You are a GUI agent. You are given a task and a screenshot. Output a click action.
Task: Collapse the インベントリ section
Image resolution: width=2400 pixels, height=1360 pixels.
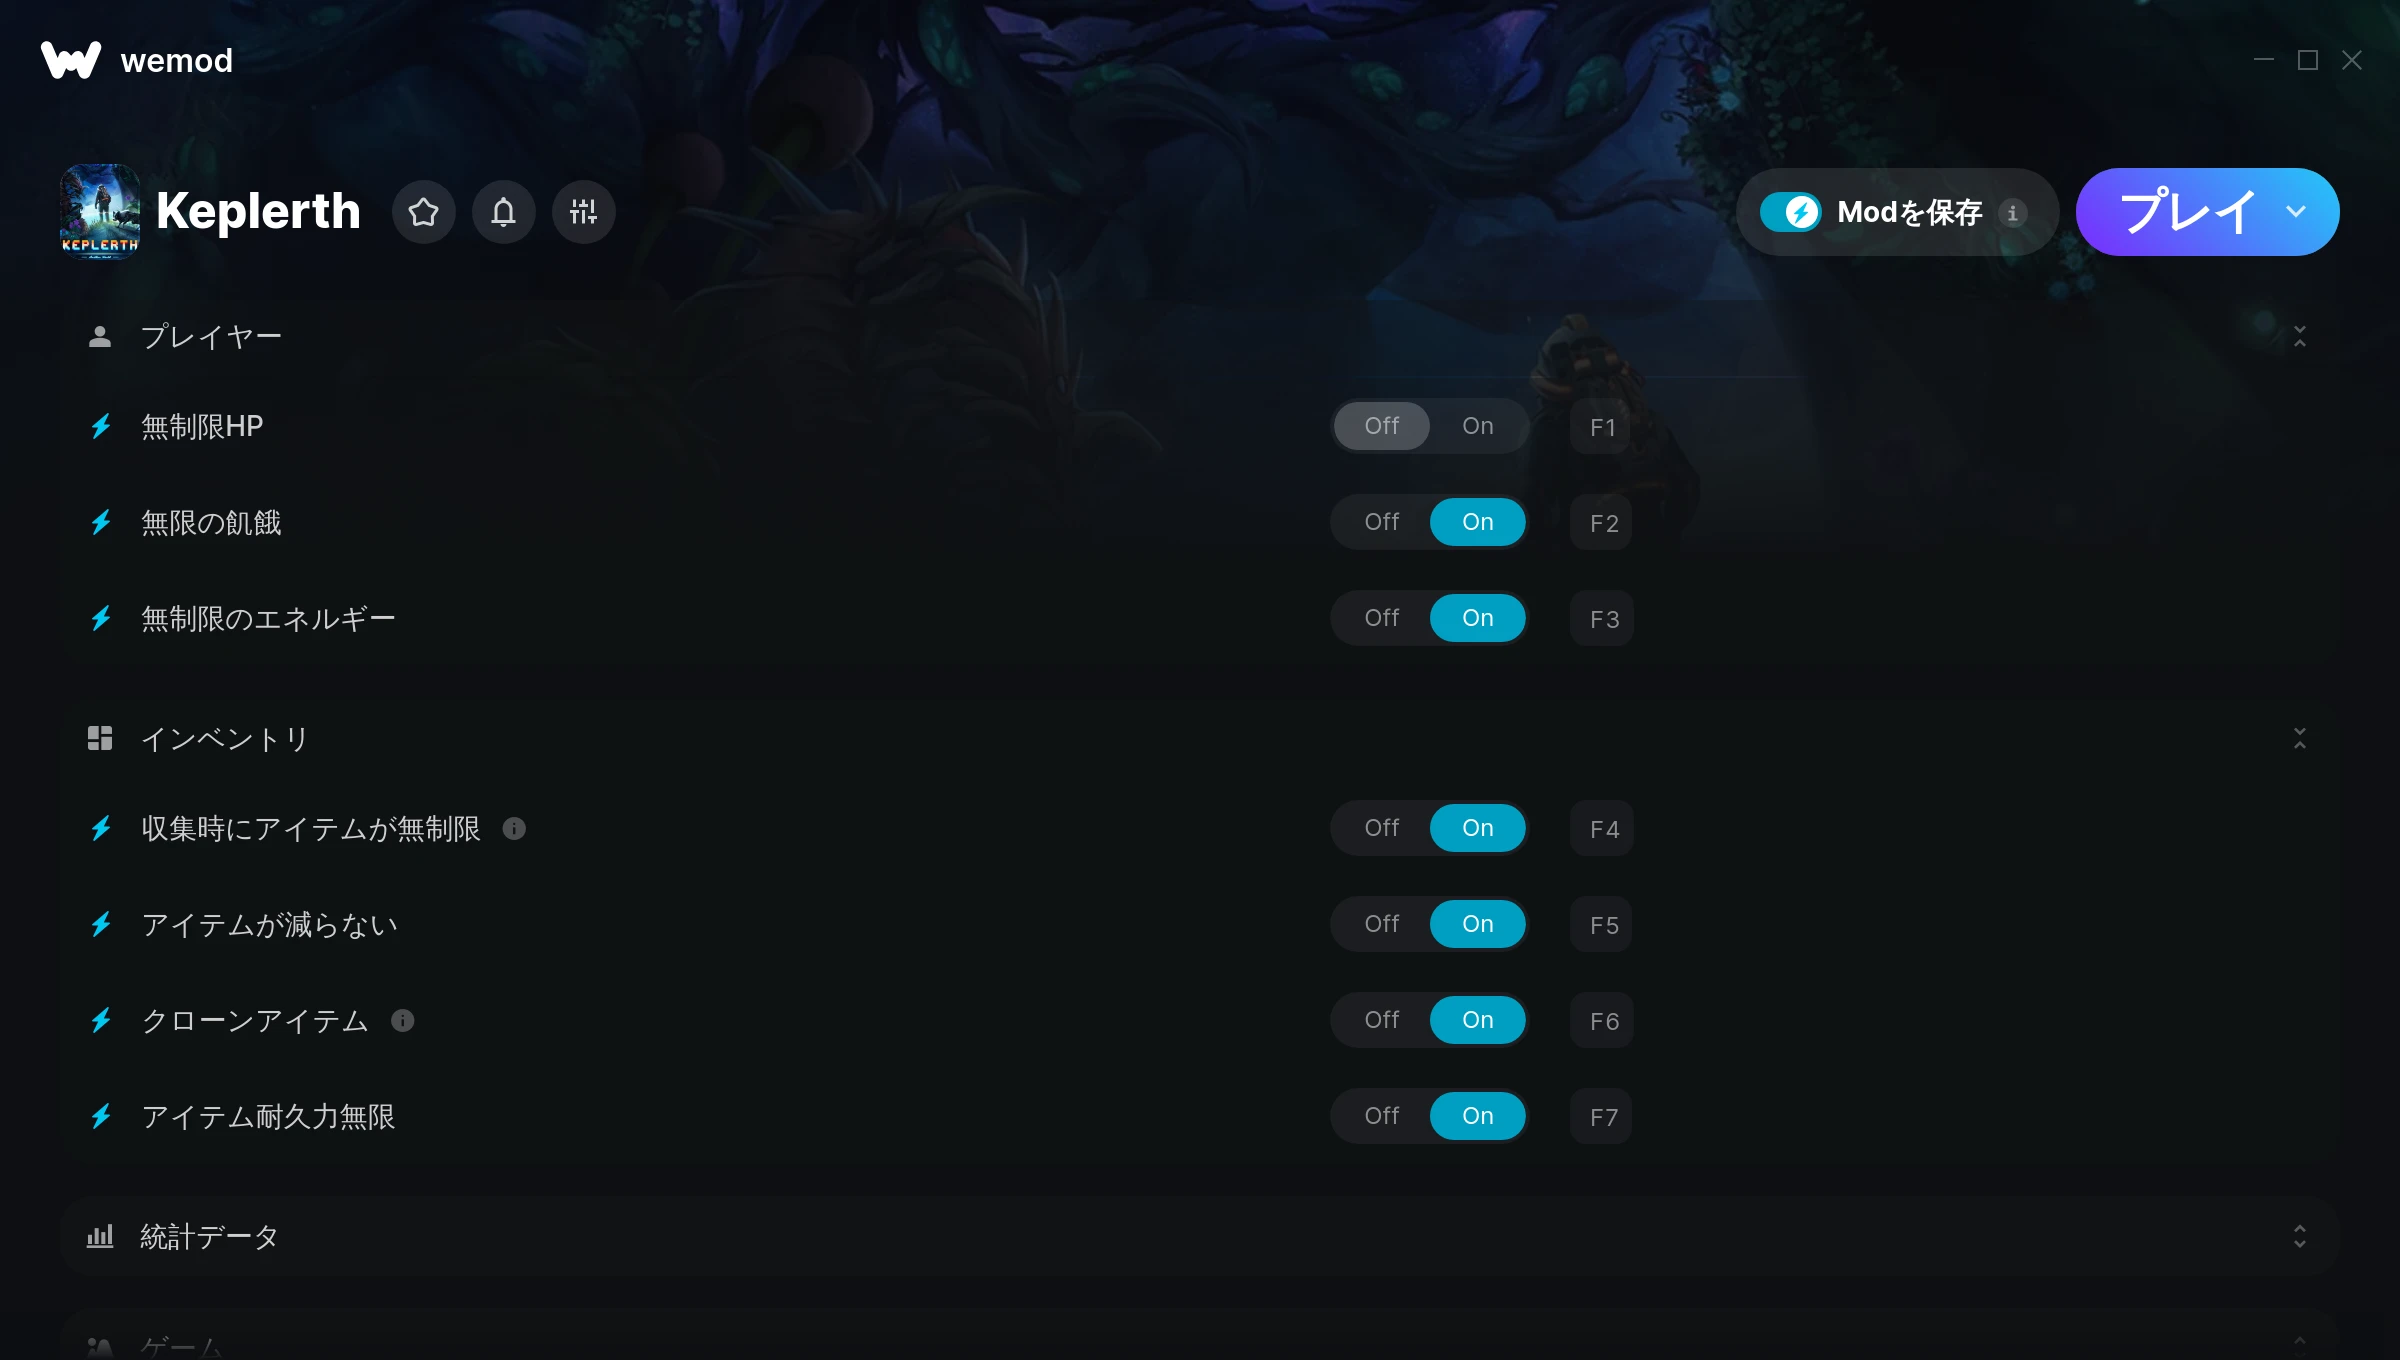2299,738
